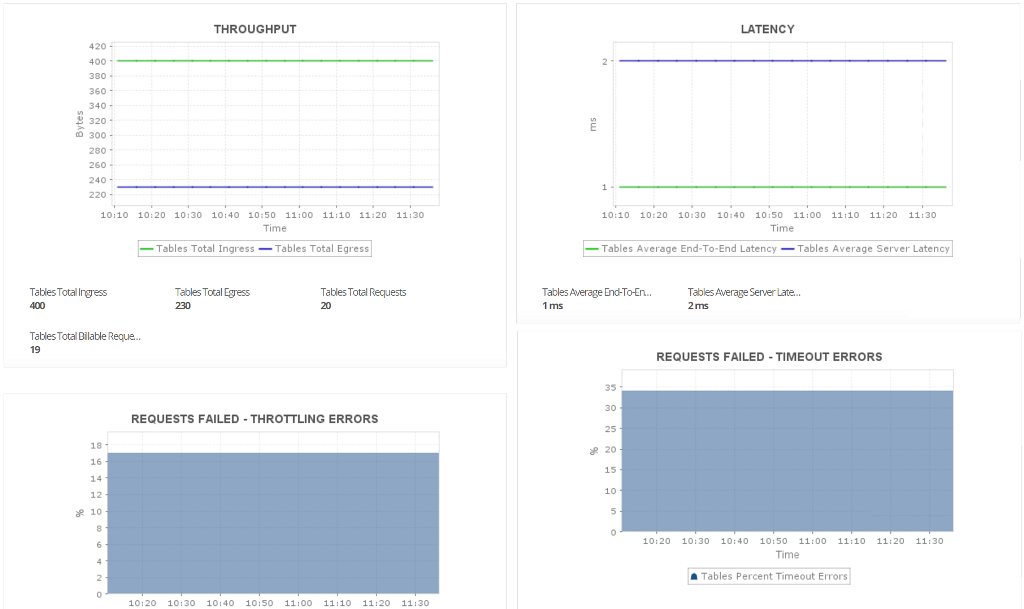The image size is (1024, 609).
Task: Click the Requests Failed - Throttling Errors title
Action: (255, 419)
